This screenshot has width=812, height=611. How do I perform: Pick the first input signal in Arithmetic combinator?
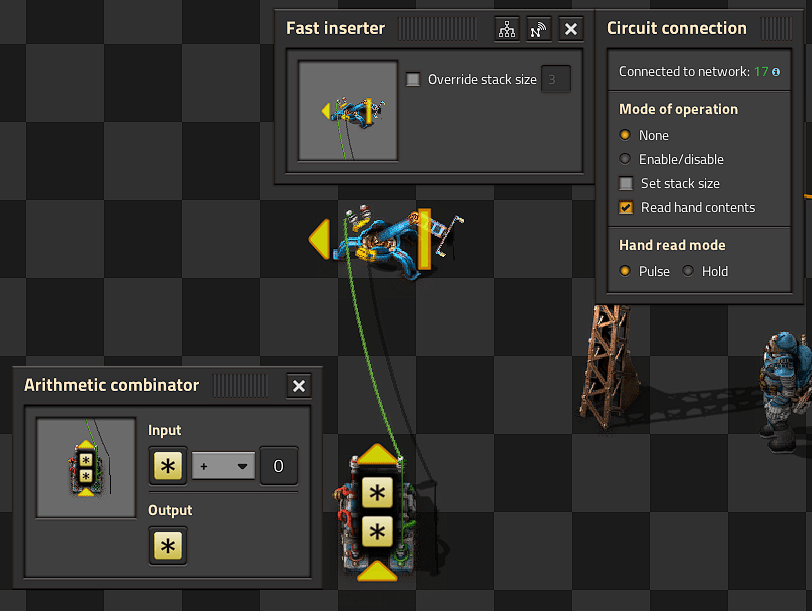168,466
